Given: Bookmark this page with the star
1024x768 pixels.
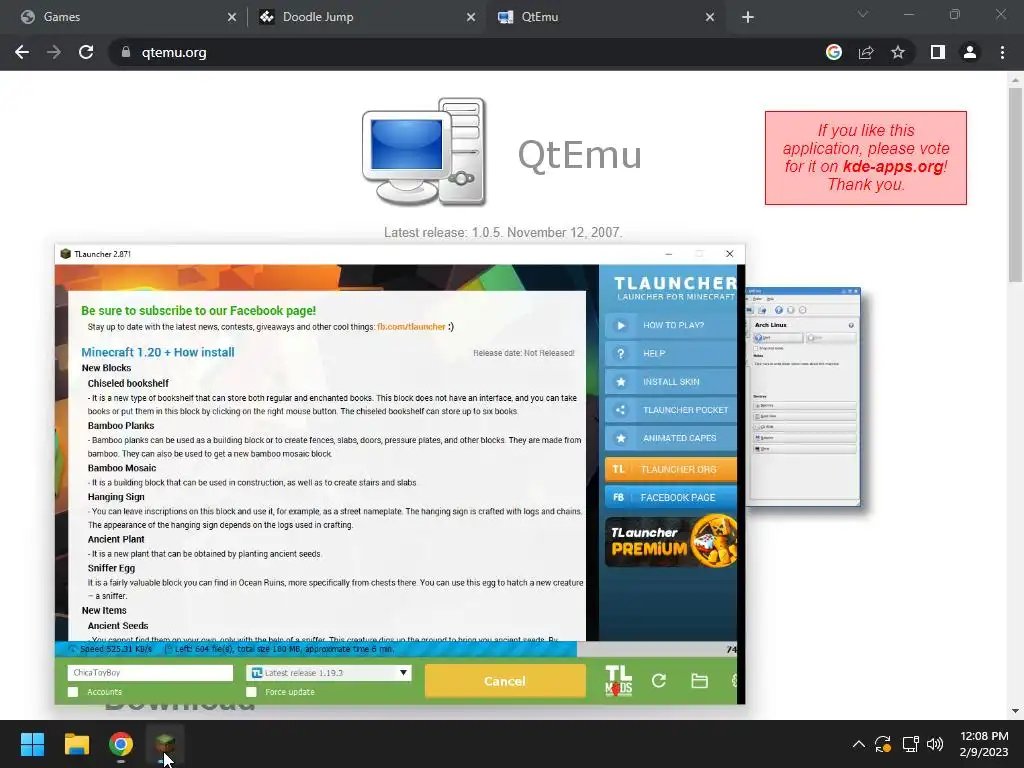Looking at the screenshot, I should [x=898, y=52].
